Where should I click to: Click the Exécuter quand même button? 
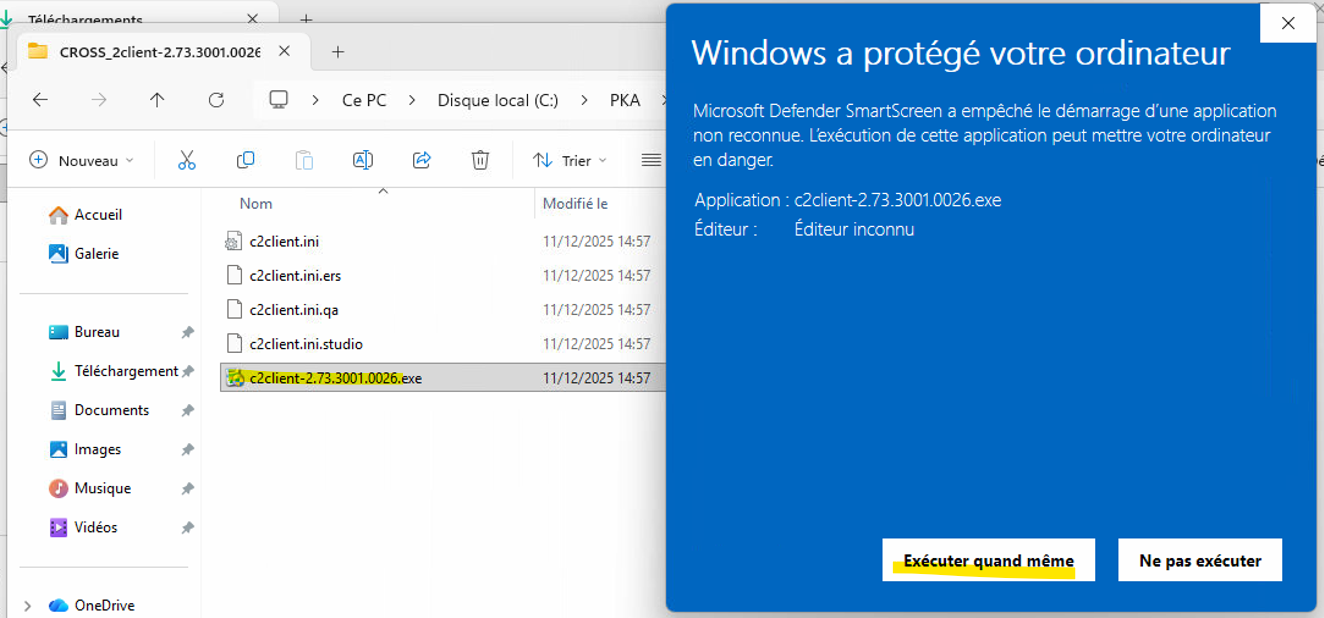pyautogui.click(x=988, y=560)
